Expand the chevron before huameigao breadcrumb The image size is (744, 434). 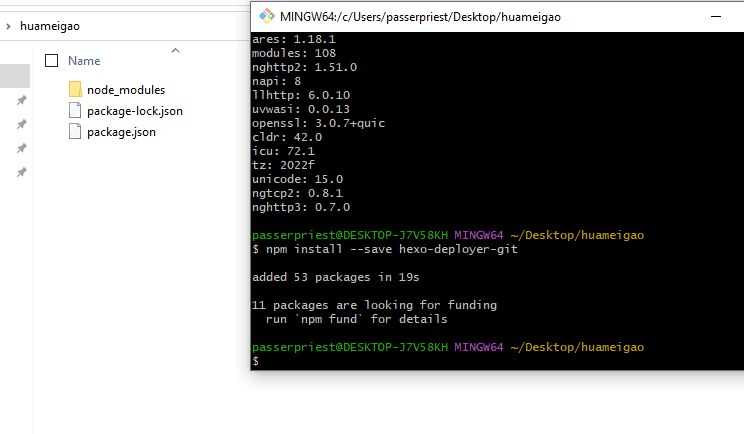tap(9, 27)
